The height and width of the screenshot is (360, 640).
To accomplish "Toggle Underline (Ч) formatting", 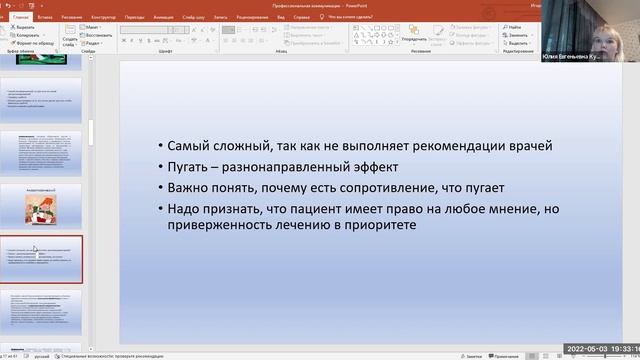I will [140, 41].
